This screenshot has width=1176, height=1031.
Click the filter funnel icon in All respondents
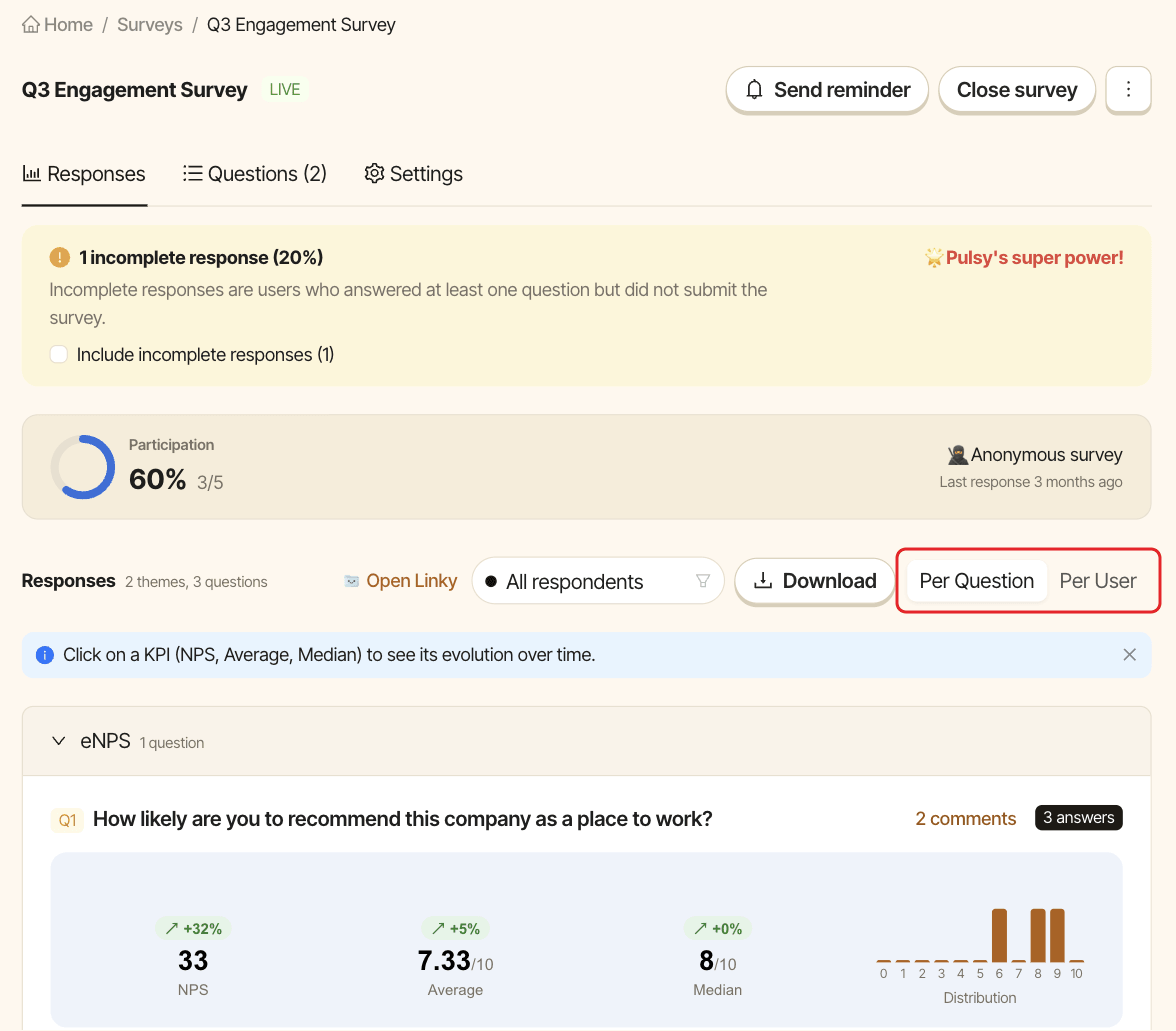703,581
